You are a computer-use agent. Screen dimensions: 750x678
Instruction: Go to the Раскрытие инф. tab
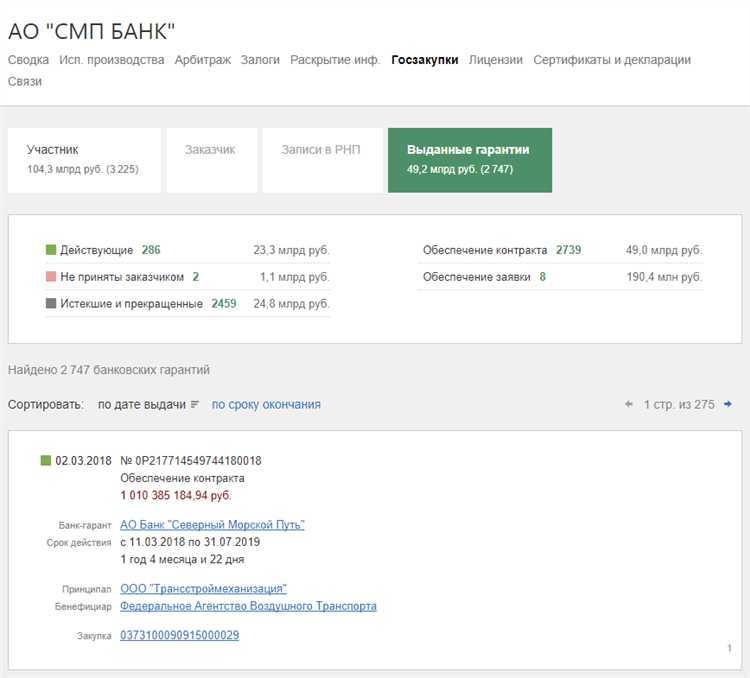(335, 60)
